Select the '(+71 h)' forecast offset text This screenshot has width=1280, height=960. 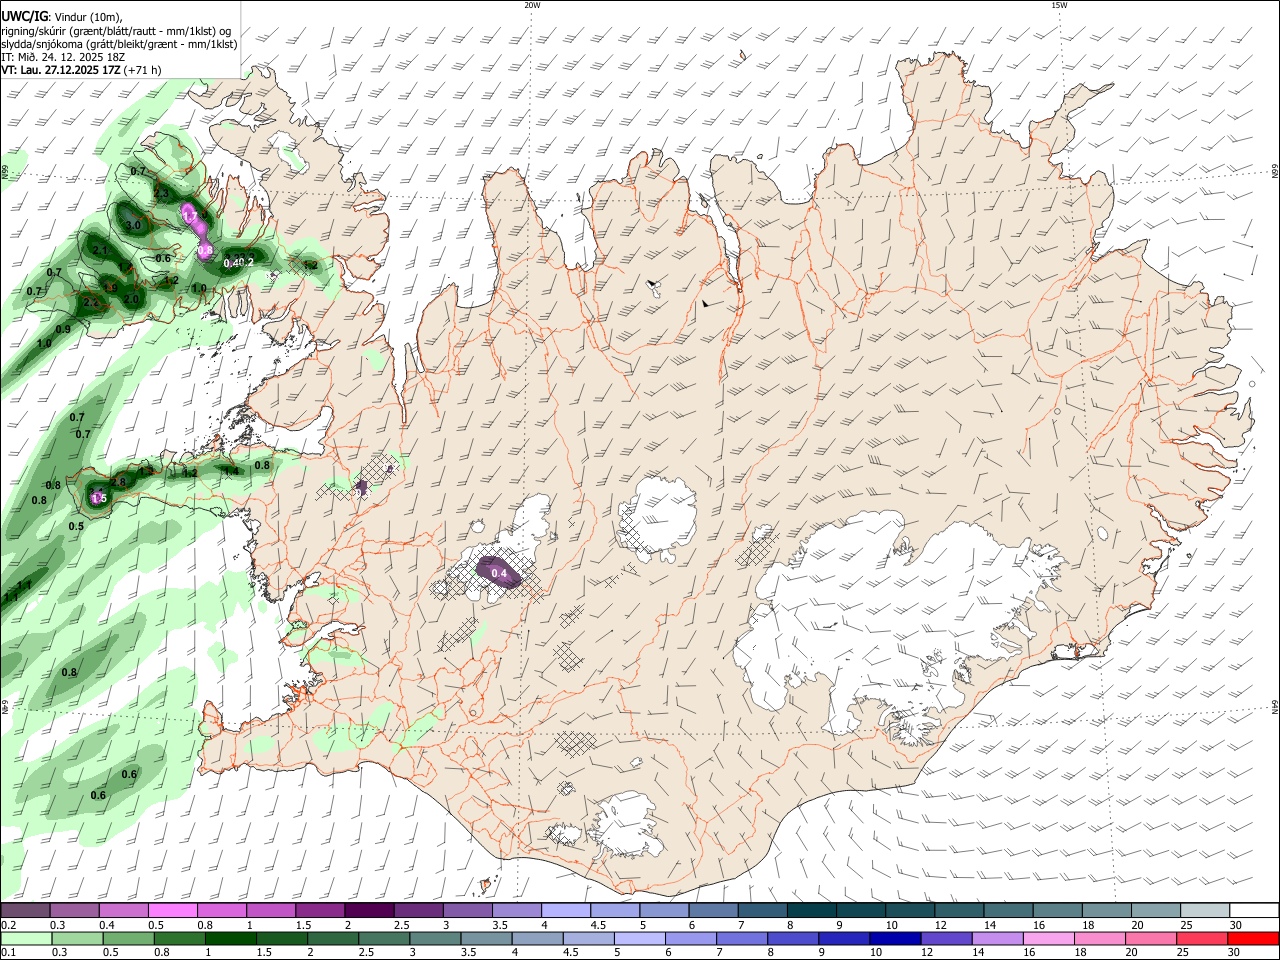pos(143,70)
